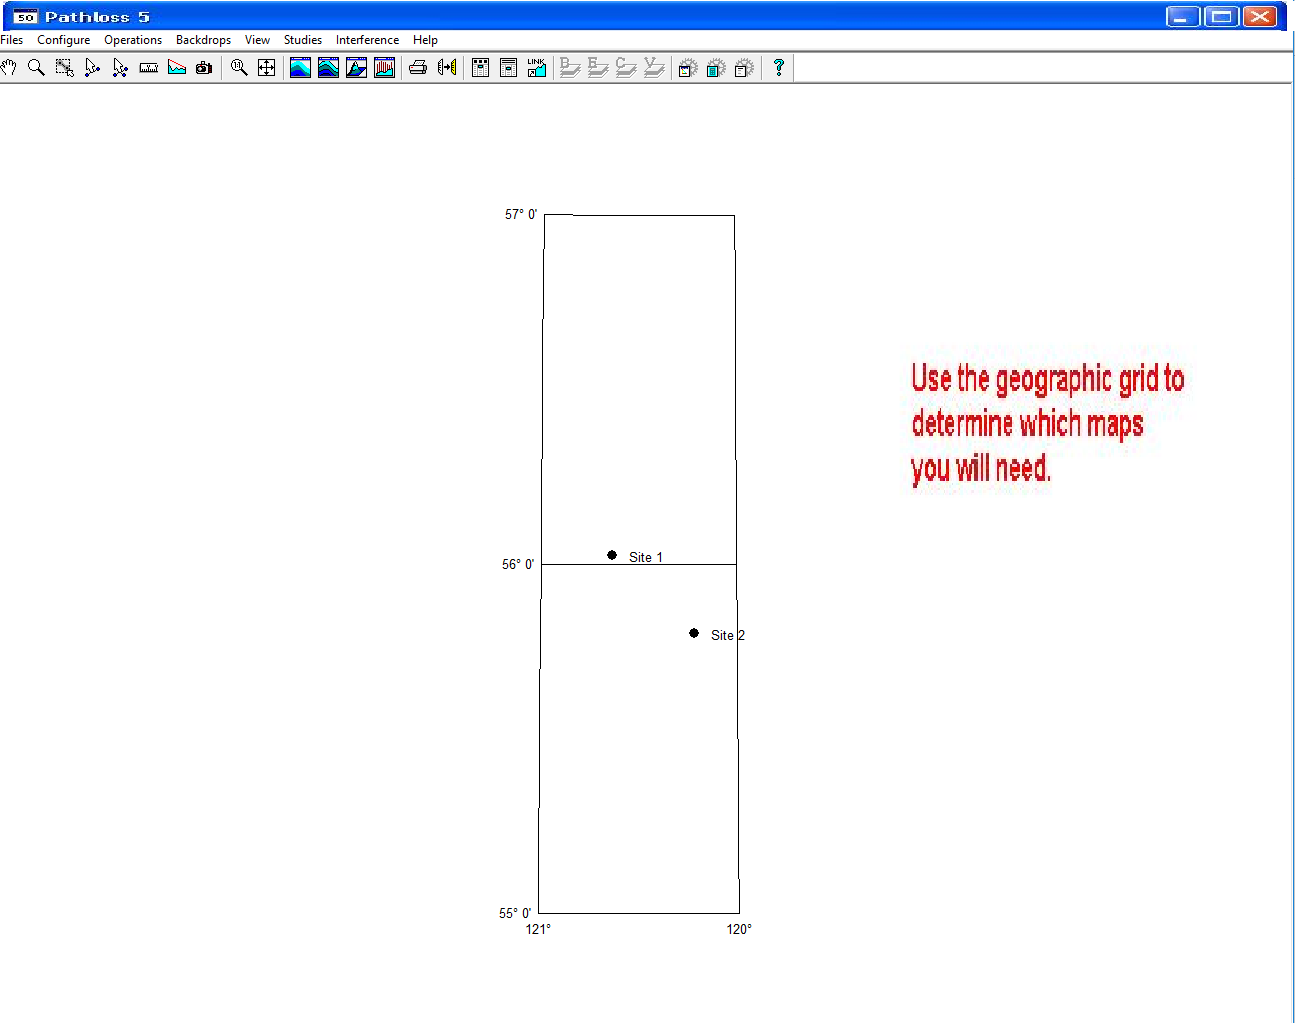Select the Site 2 point on map
This screenshot has height=1023, width=1295.
(x=694, y=633)
